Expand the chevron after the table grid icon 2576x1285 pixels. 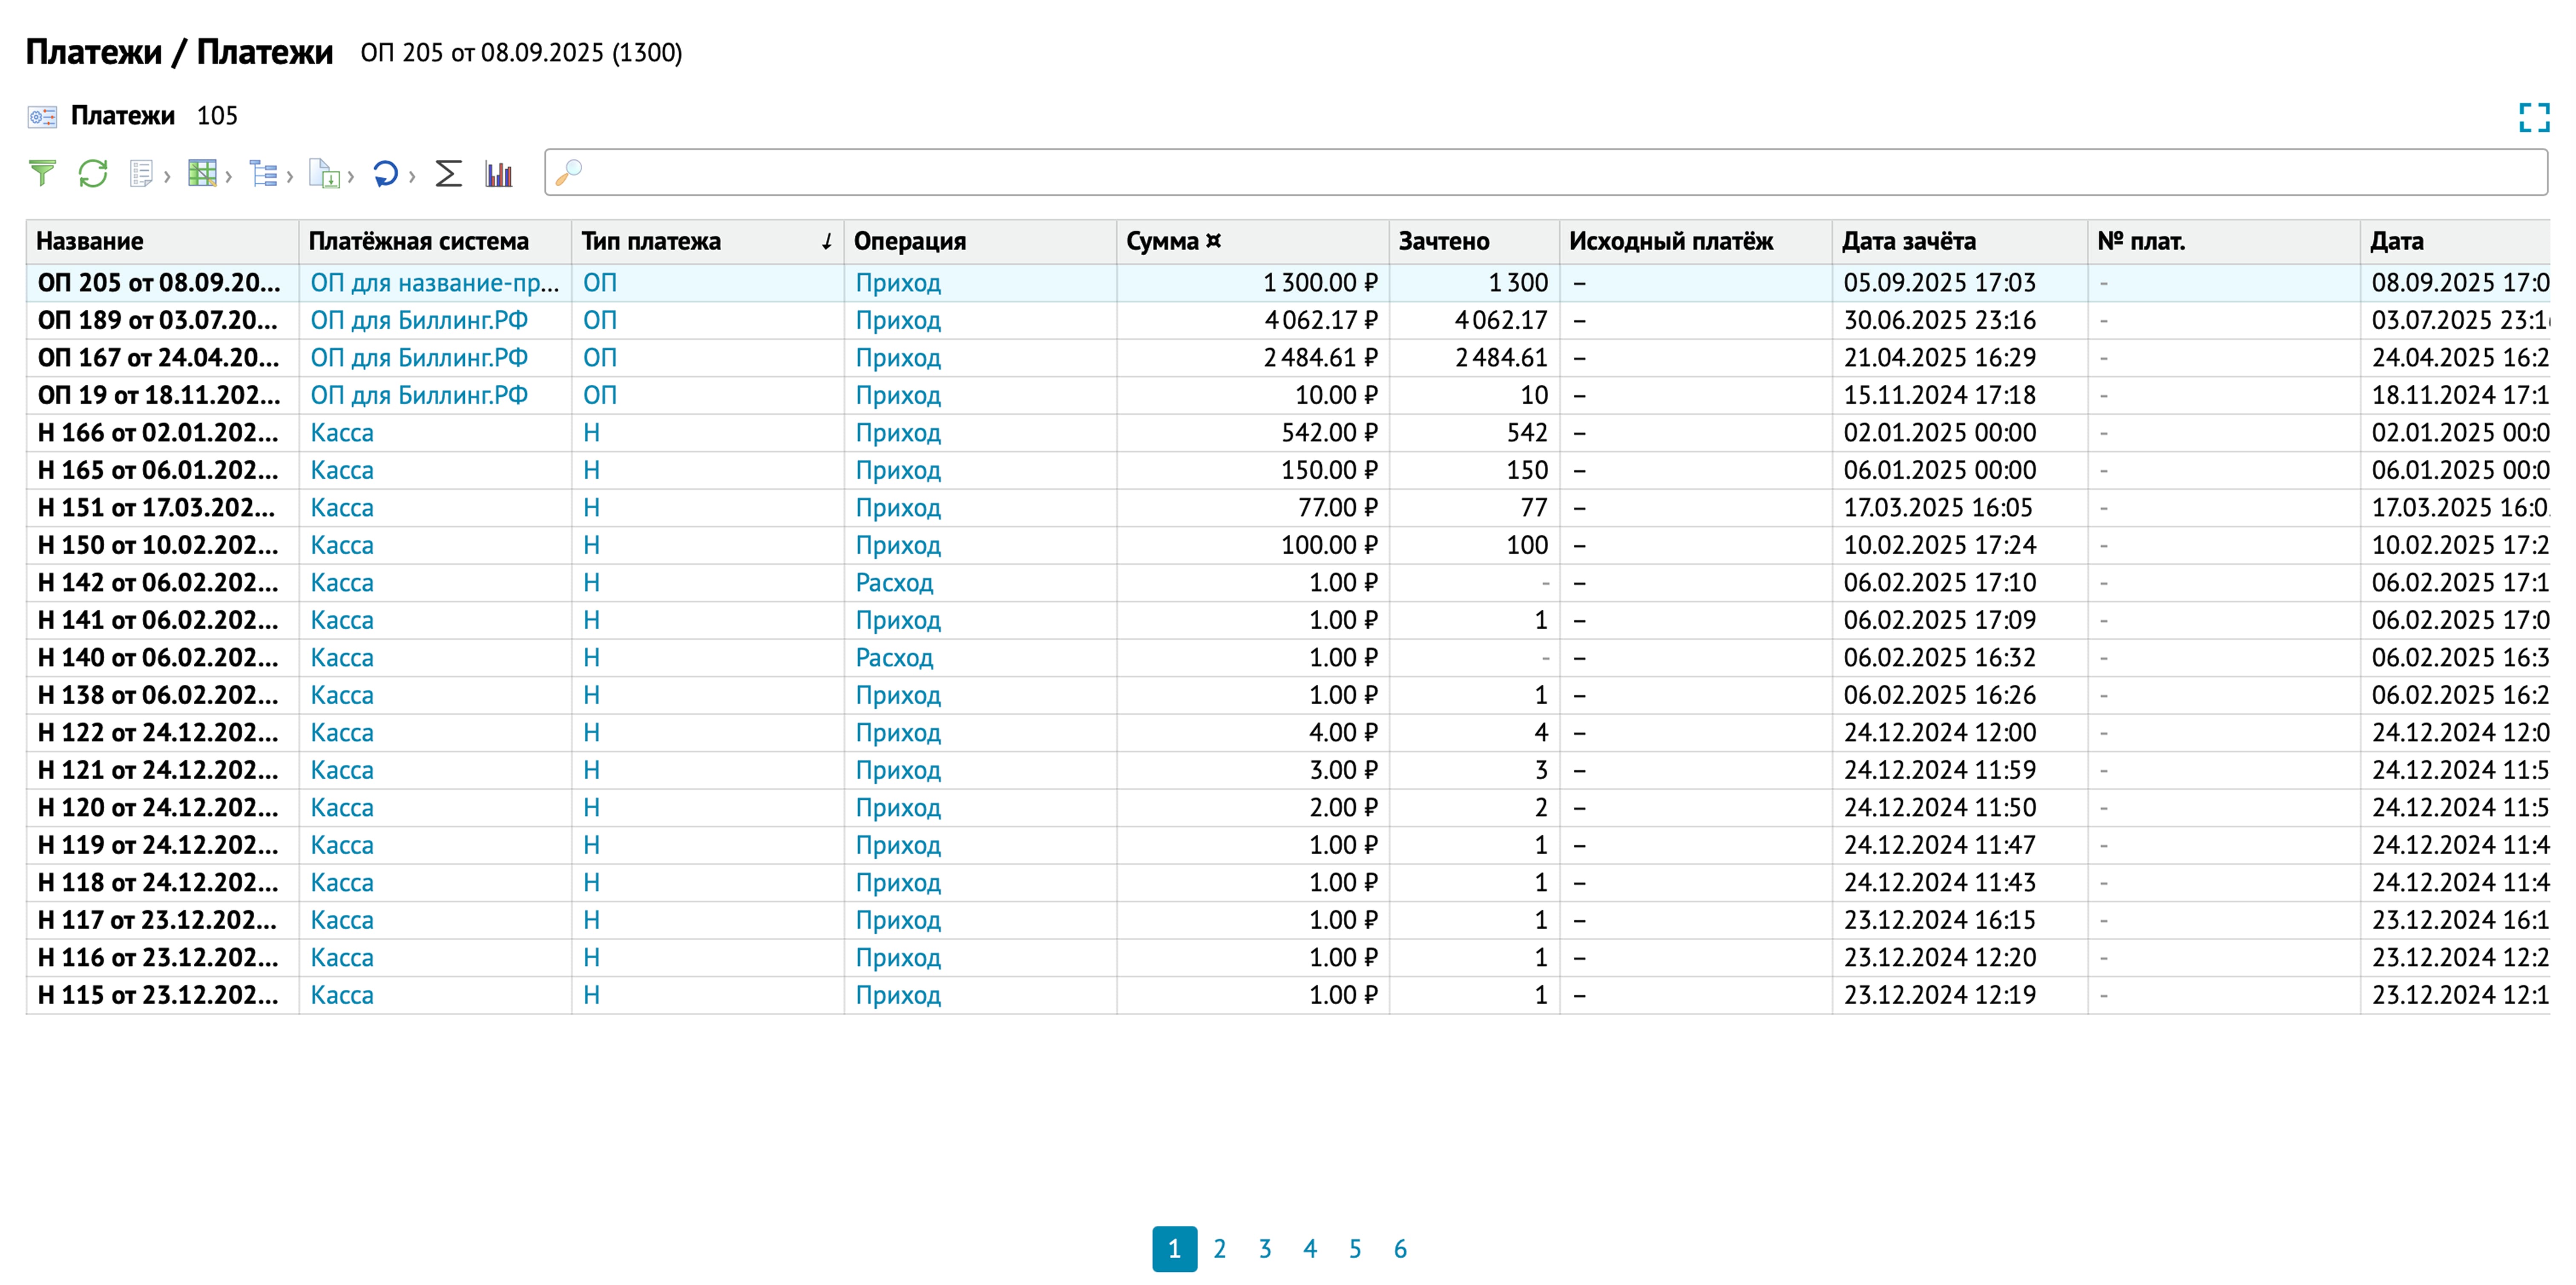[x=229, y=177]
